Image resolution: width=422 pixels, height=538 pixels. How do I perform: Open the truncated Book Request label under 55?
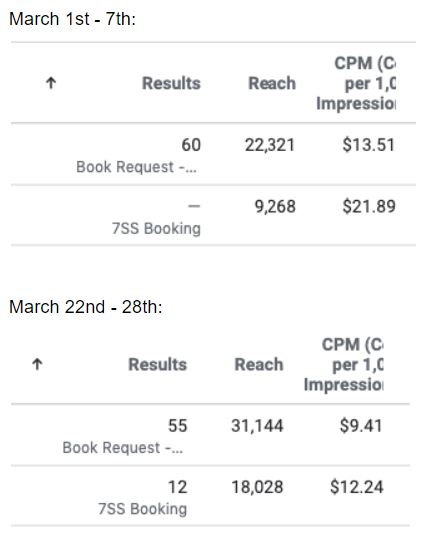tap(123, 448)
